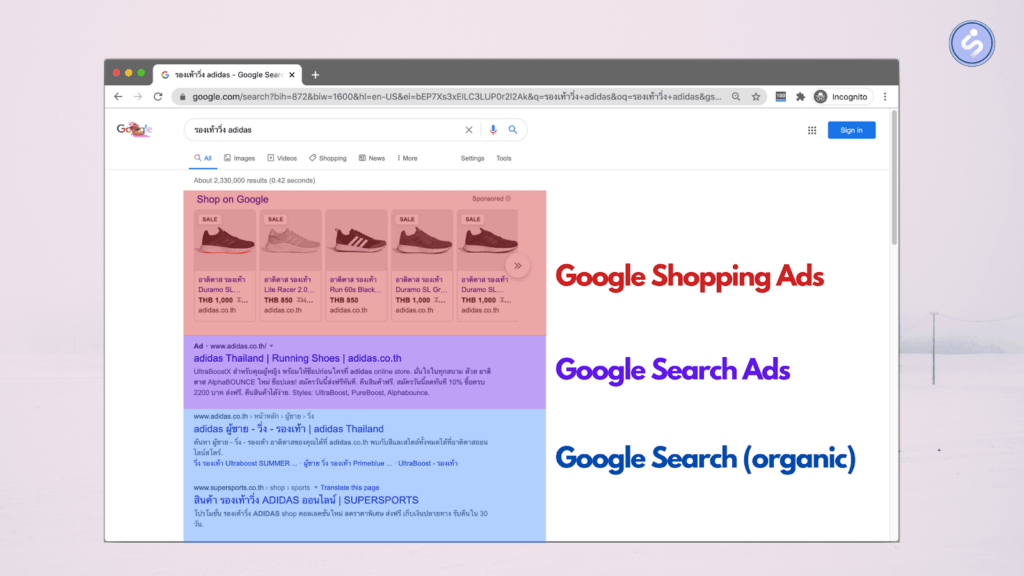Open the Run 60s Black shoe ad
The height and width of the screenshot is (576, 1024).
pyautogui.click(x=357, y=265)
